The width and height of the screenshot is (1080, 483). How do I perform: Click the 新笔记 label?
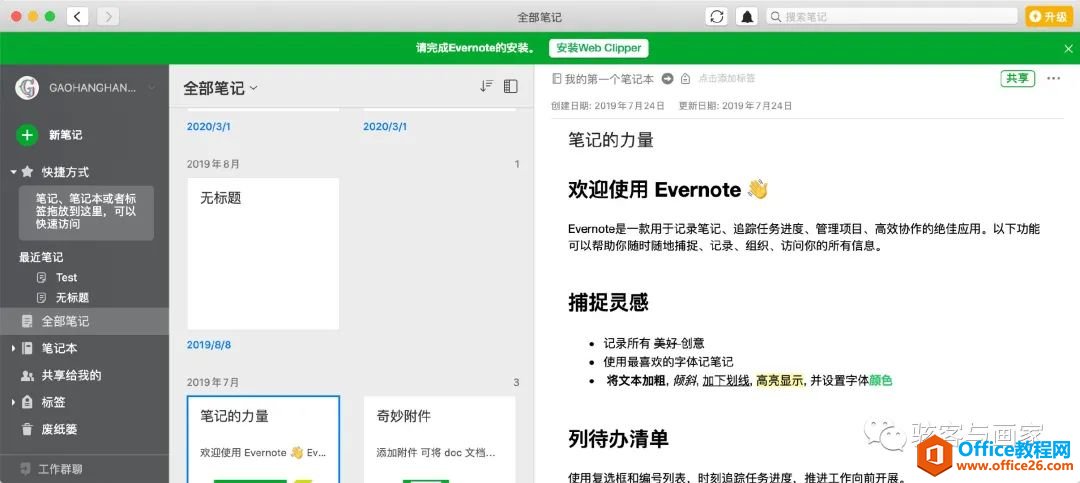point(65,135)
